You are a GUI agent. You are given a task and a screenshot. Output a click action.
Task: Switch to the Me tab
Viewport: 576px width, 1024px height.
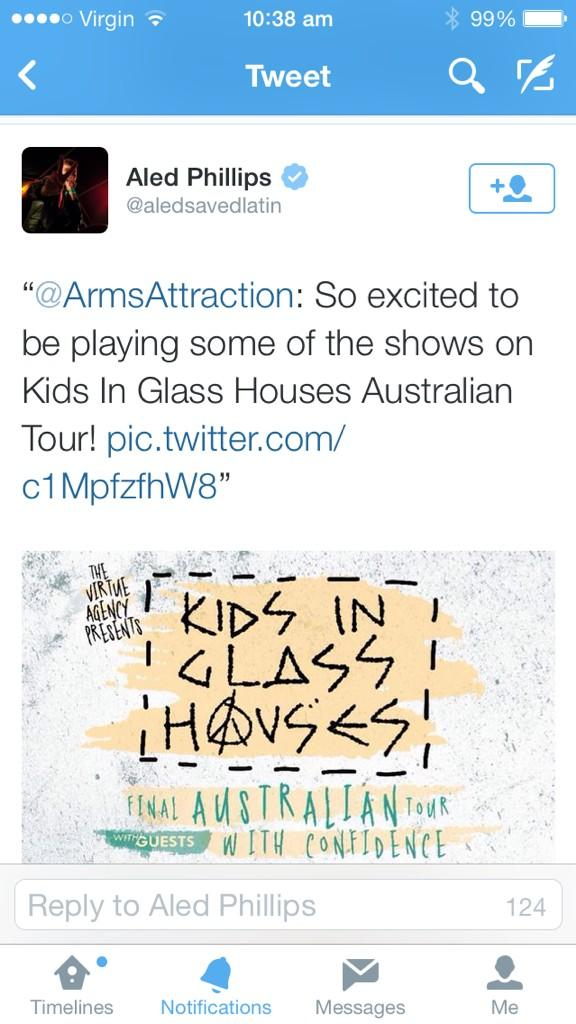tap(505, 985)
